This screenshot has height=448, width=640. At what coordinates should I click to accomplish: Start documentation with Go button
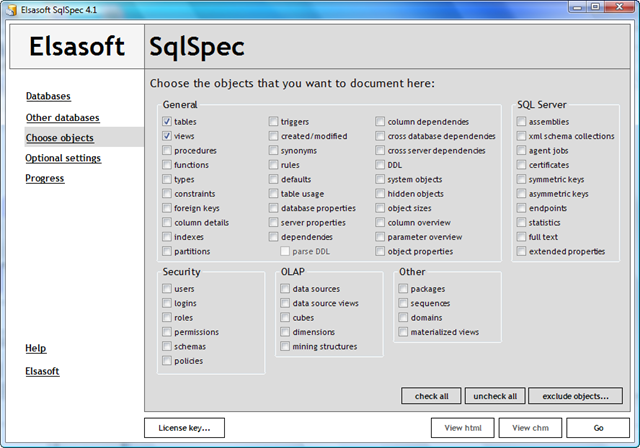(598, 428)
